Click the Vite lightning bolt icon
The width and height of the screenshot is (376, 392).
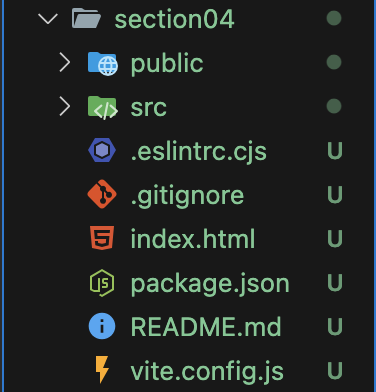[x=102, y=370]
